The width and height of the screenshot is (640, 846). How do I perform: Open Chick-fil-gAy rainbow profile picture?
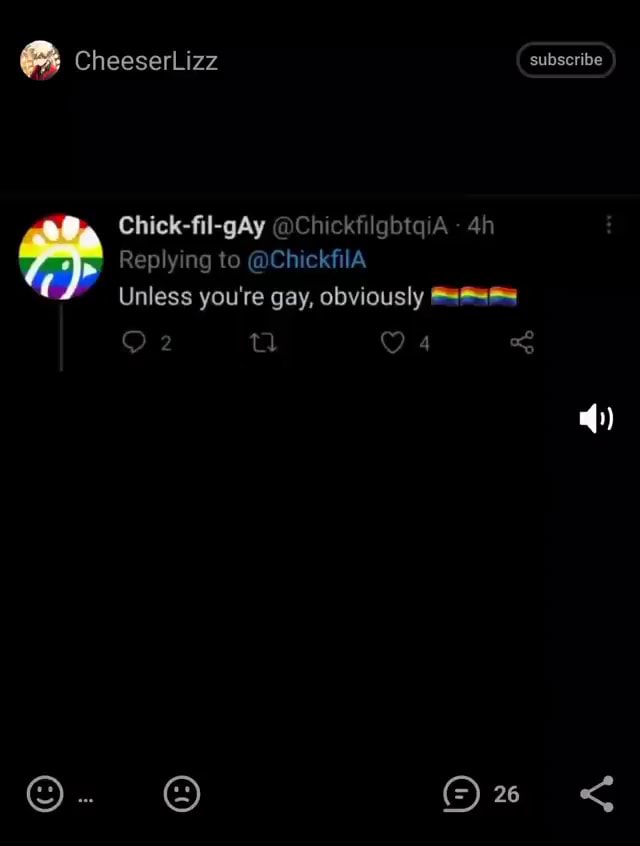click(60, 257)
